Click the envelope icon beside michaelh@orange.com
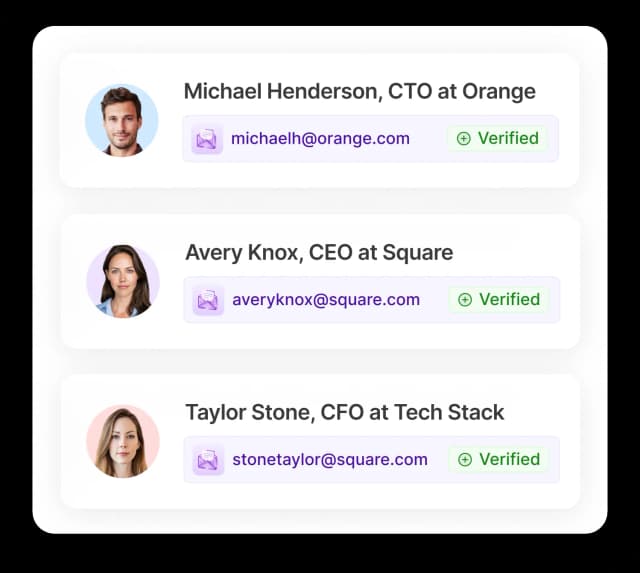 [207, 139]
